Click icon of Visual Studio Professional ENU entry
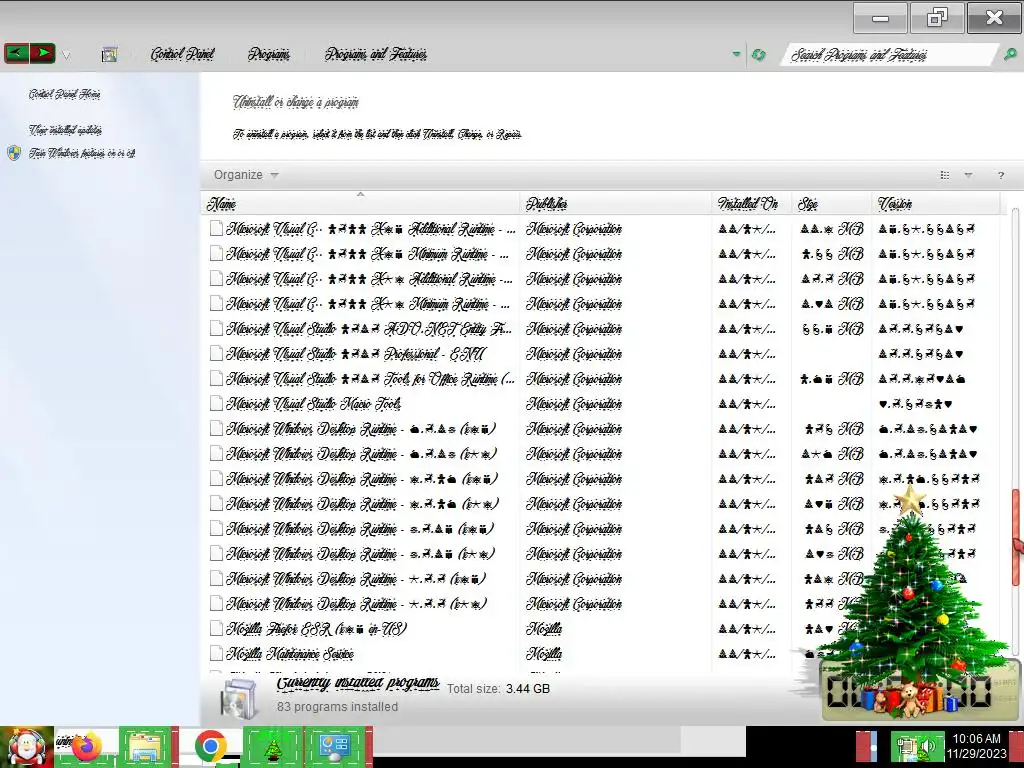 (x=216, y=353)
